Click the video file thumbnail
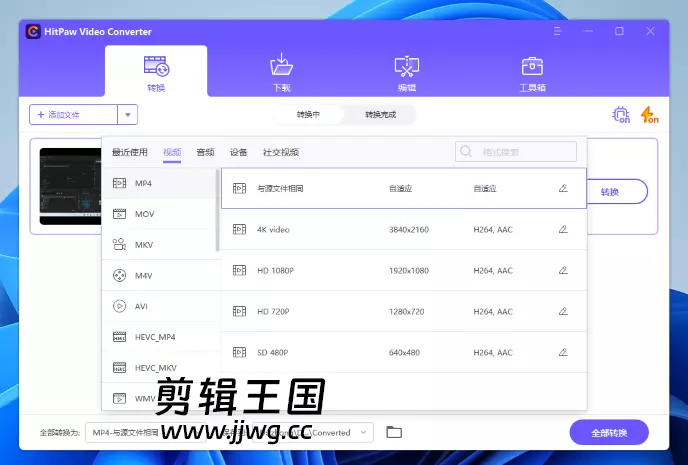The image size is (688, 465). pyautogui.click(x=70, y=186)
